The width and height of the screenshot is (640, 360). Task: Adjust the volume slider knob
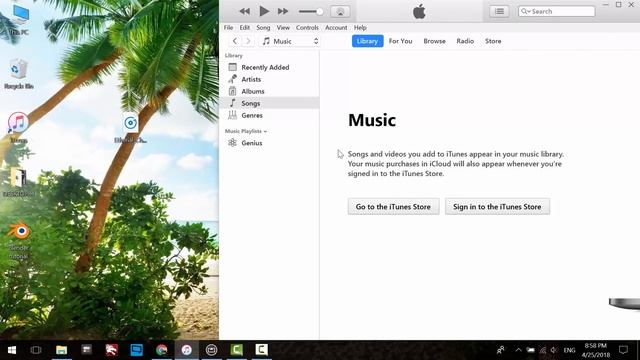(320, 11)
